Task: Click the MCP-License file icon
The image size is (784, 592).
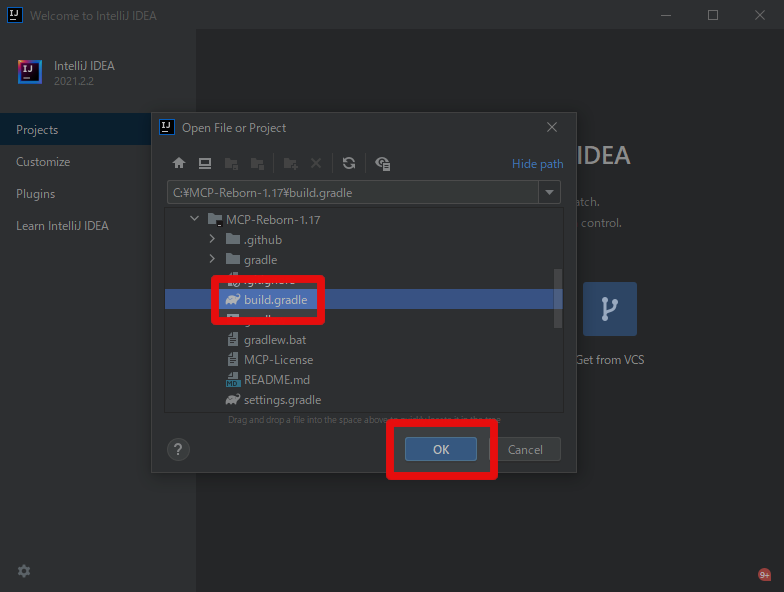Action: point(233,360)
